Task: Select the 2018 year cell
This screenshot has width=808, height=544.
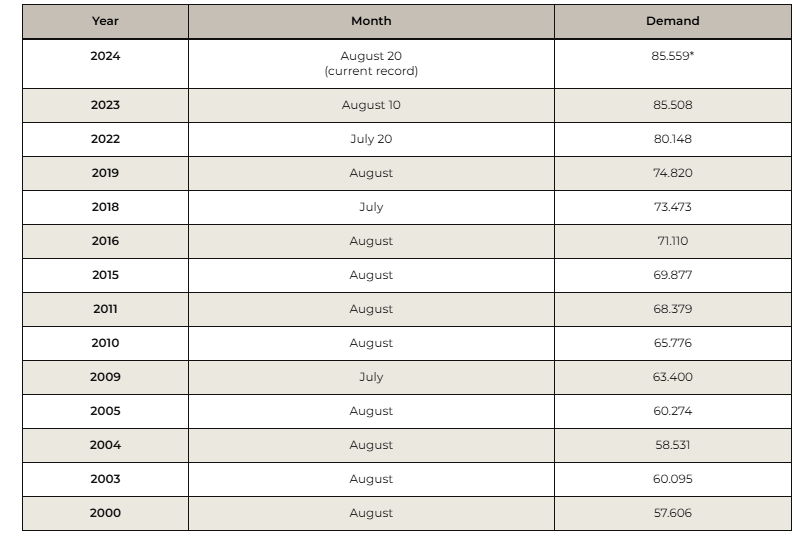Action: [105, 207]
